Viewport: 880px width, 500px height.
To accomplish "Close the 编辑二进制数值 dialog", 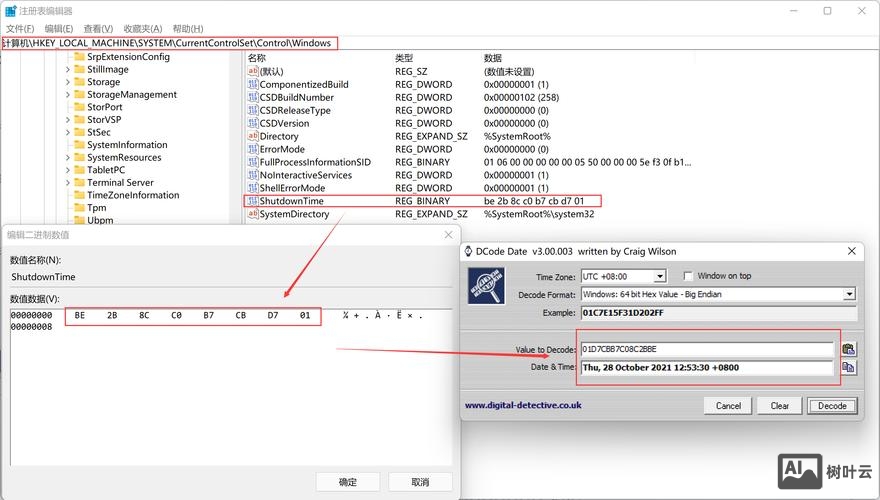I will pos(448,235).
